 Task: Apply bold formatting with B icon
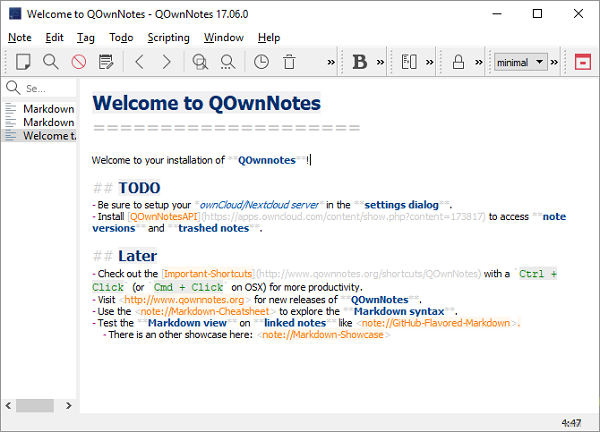point(360,62)
